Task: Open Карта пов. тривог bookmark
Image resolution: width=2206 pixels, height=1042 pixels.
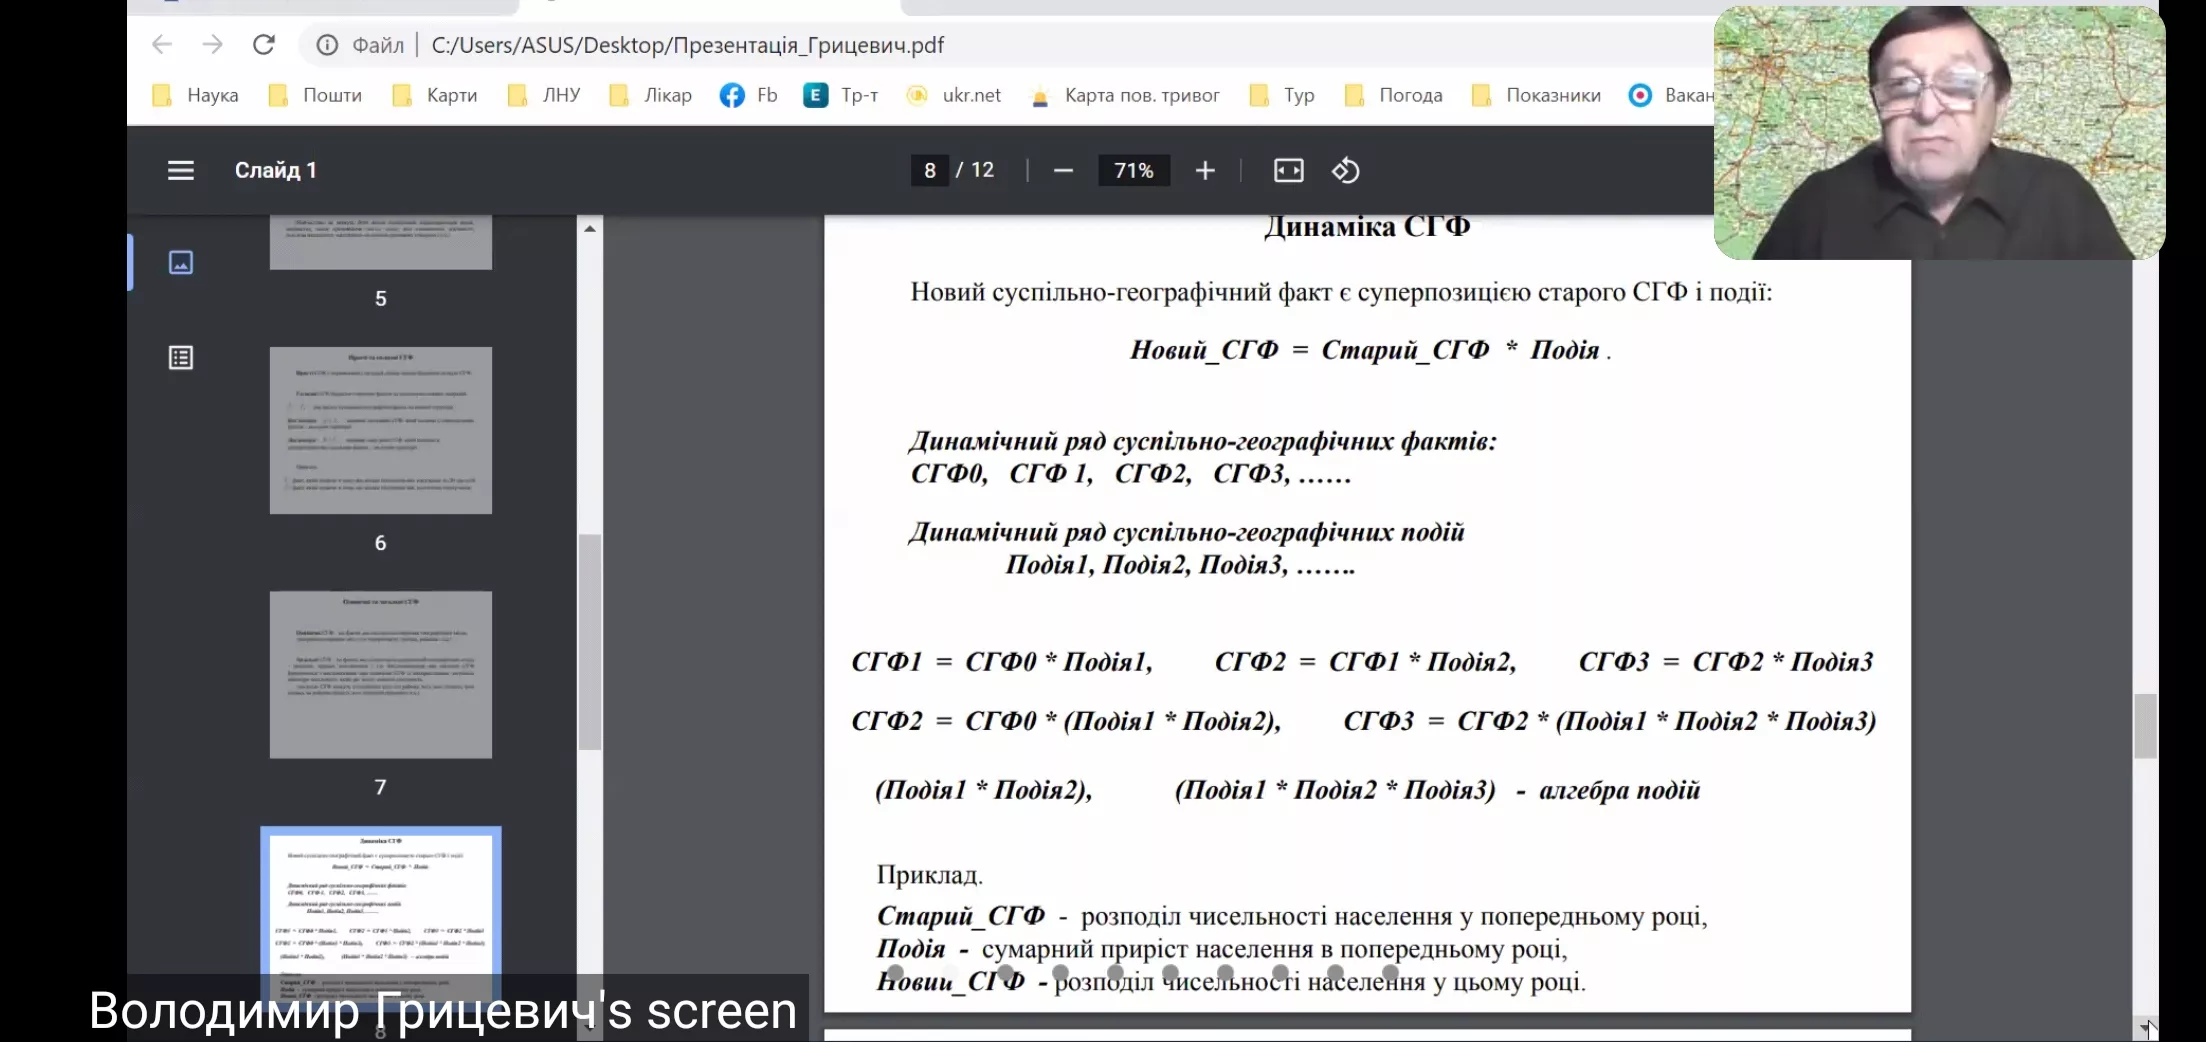Action: coord(1125,96)
